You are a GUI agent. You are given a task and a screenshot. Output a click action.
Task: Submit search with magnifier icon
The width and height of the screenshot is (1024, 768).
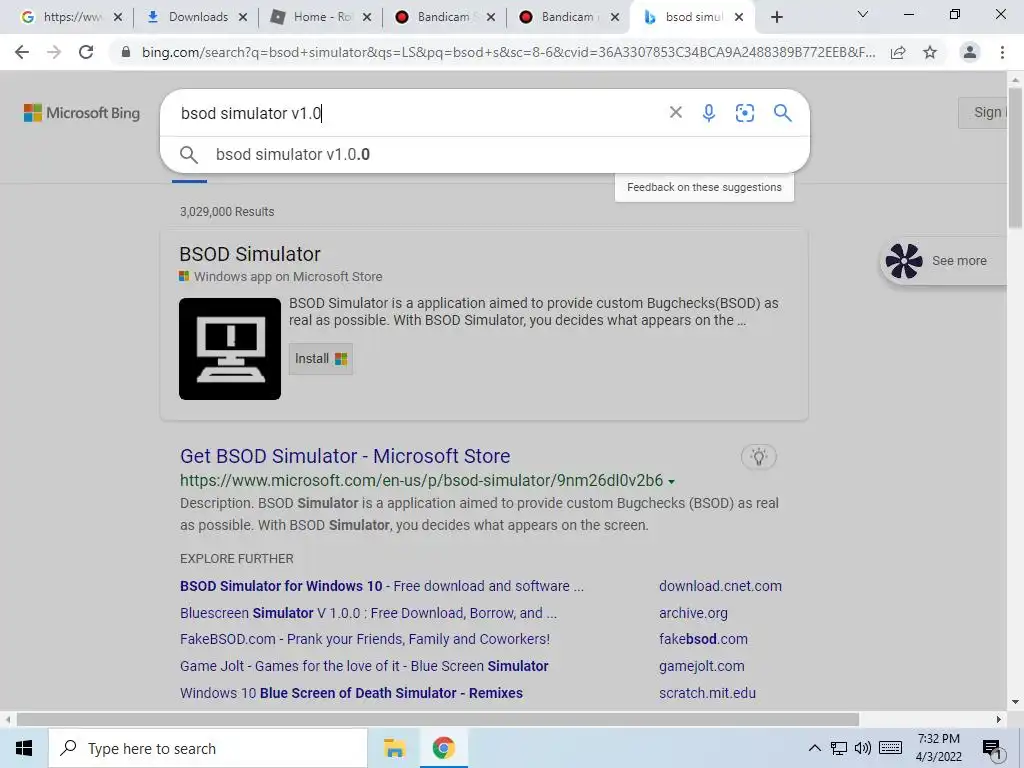tap(782, 113)
